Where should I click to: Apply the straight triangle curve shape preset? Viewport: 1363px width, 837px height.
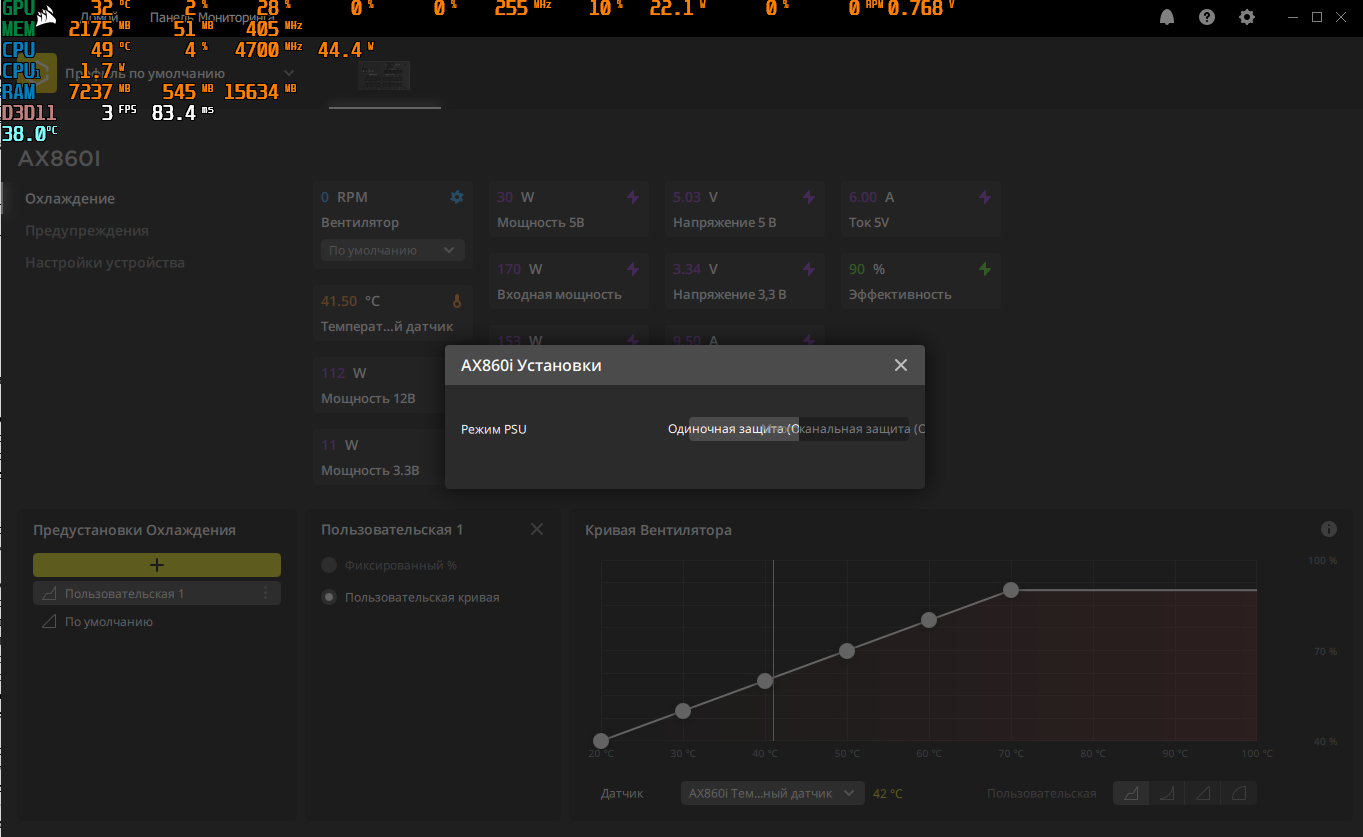click(1203, 793)
